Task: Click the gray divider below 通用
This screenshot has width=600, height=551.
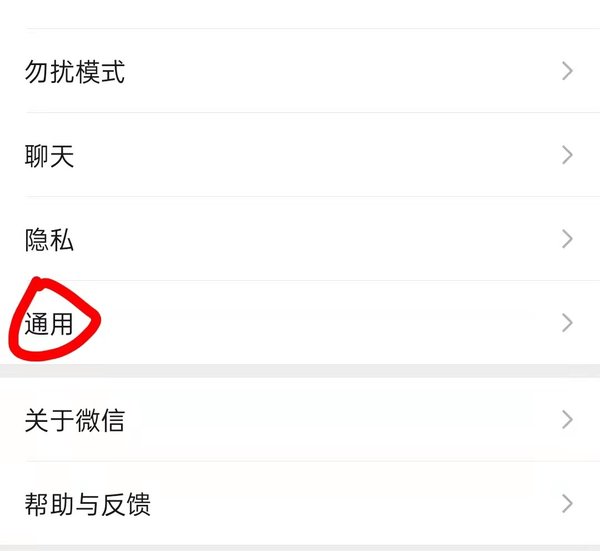Action: point(300,371)
